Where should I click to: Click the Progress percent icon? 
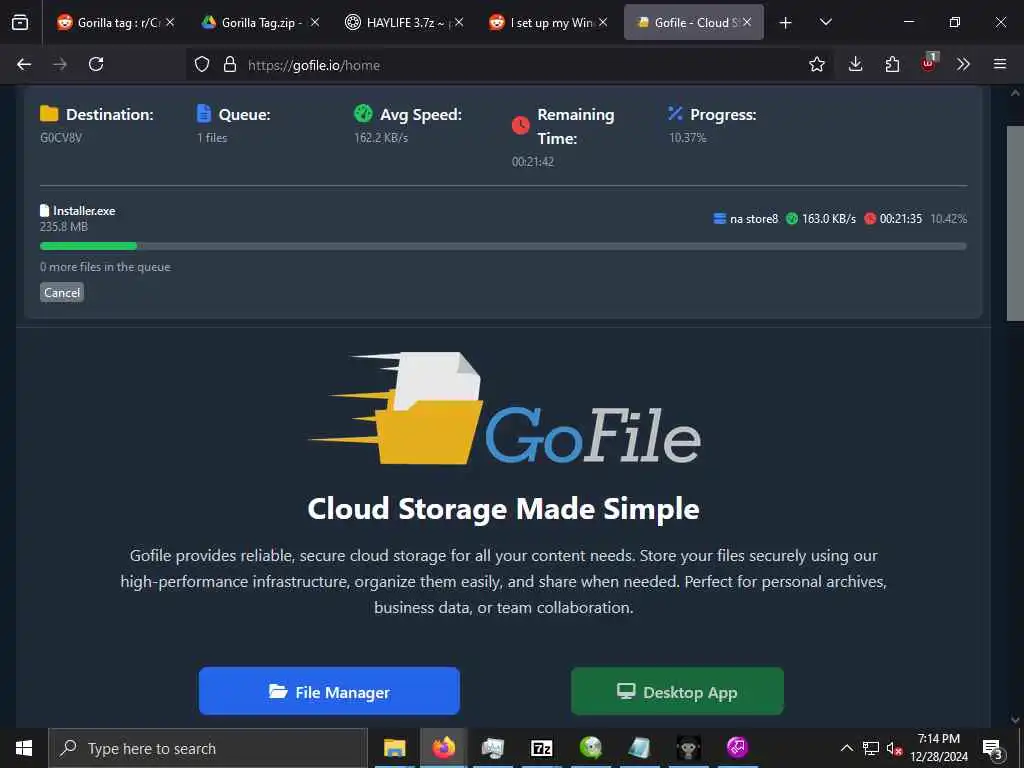pyautogui.click(x=675, y=114)
